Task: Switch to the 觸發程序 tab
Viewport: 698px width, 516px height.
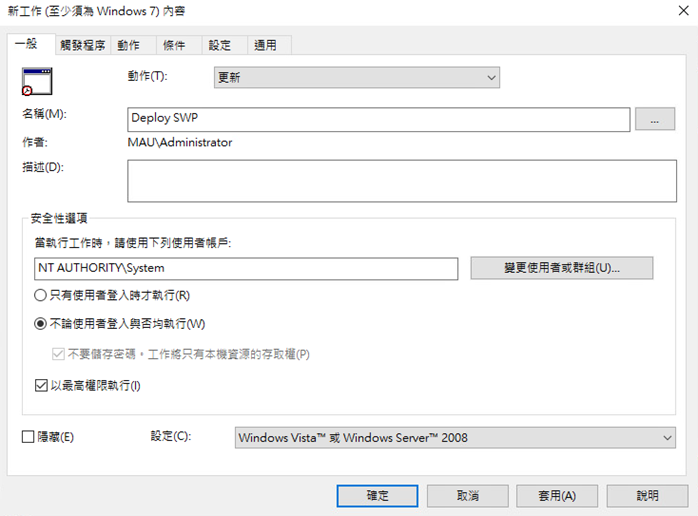Action: (82, 45)
